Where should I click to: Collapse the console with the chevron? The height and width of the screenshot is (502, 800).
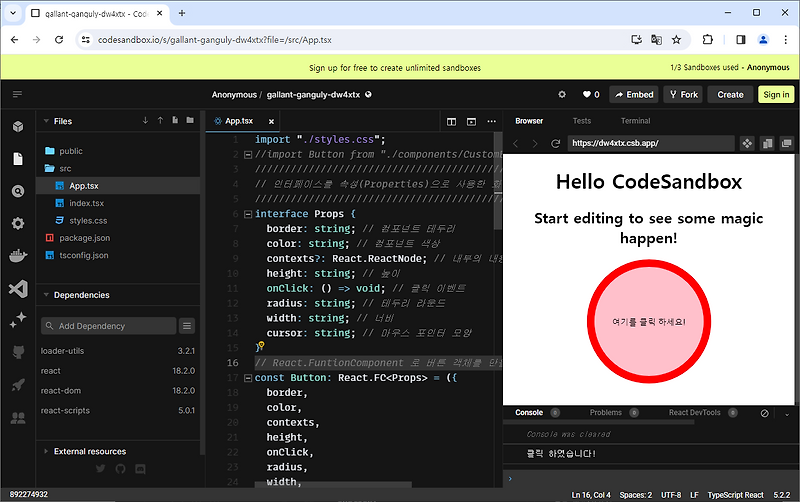pos(787,414)
